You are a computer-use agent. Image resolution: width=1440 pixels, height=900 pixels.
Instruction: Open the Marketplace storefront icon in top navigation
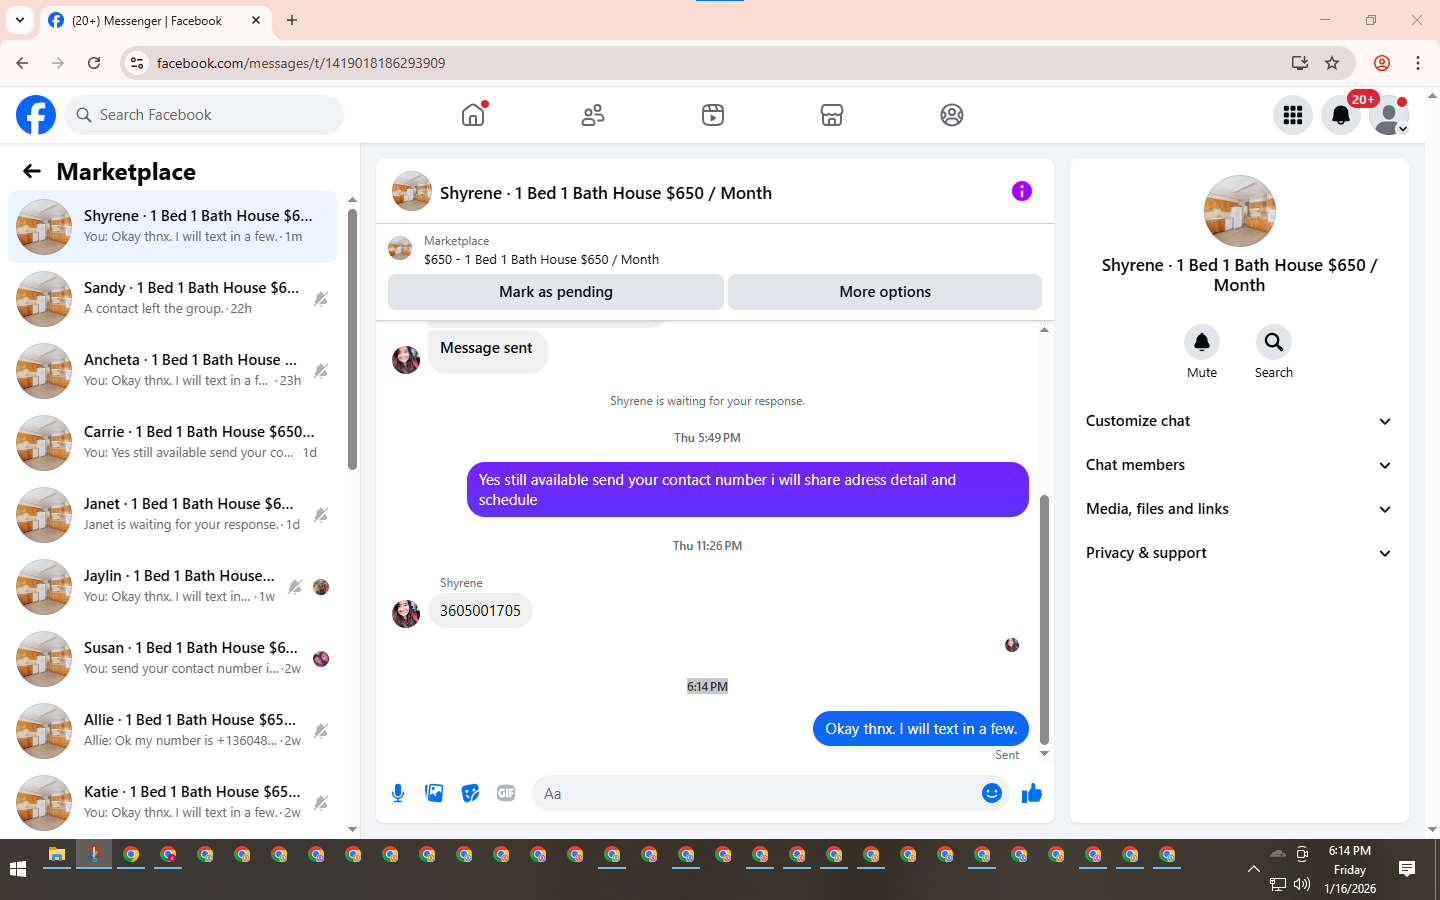tap(832, 115)
